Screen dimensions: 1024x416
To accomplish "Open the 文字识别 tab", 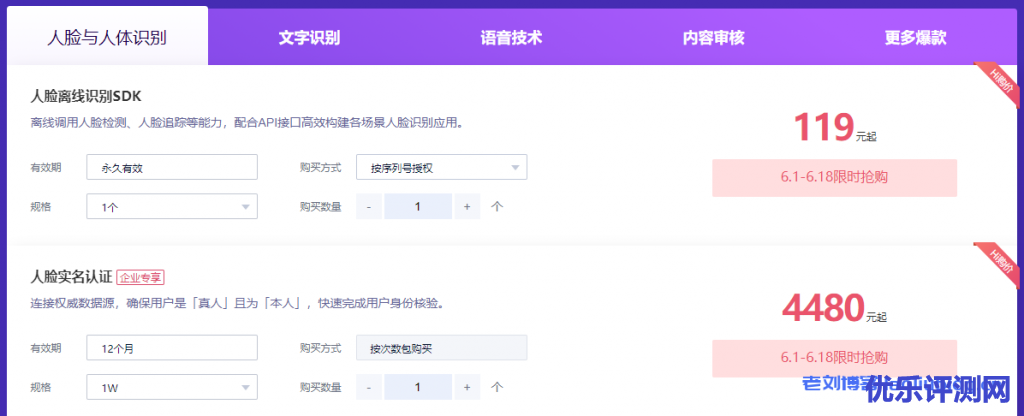I will pyautogui.click(x=309, y=38).
